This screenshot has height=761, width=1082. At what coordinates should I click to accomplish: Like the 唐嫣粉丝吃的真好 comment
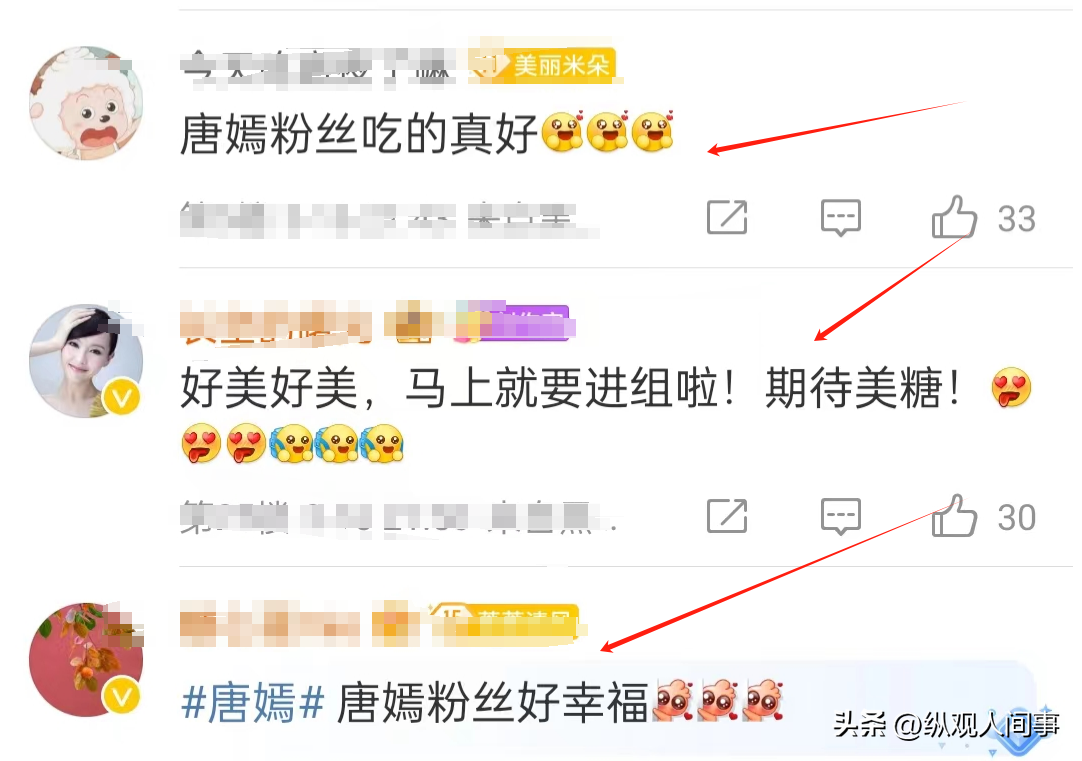point(954,217)
